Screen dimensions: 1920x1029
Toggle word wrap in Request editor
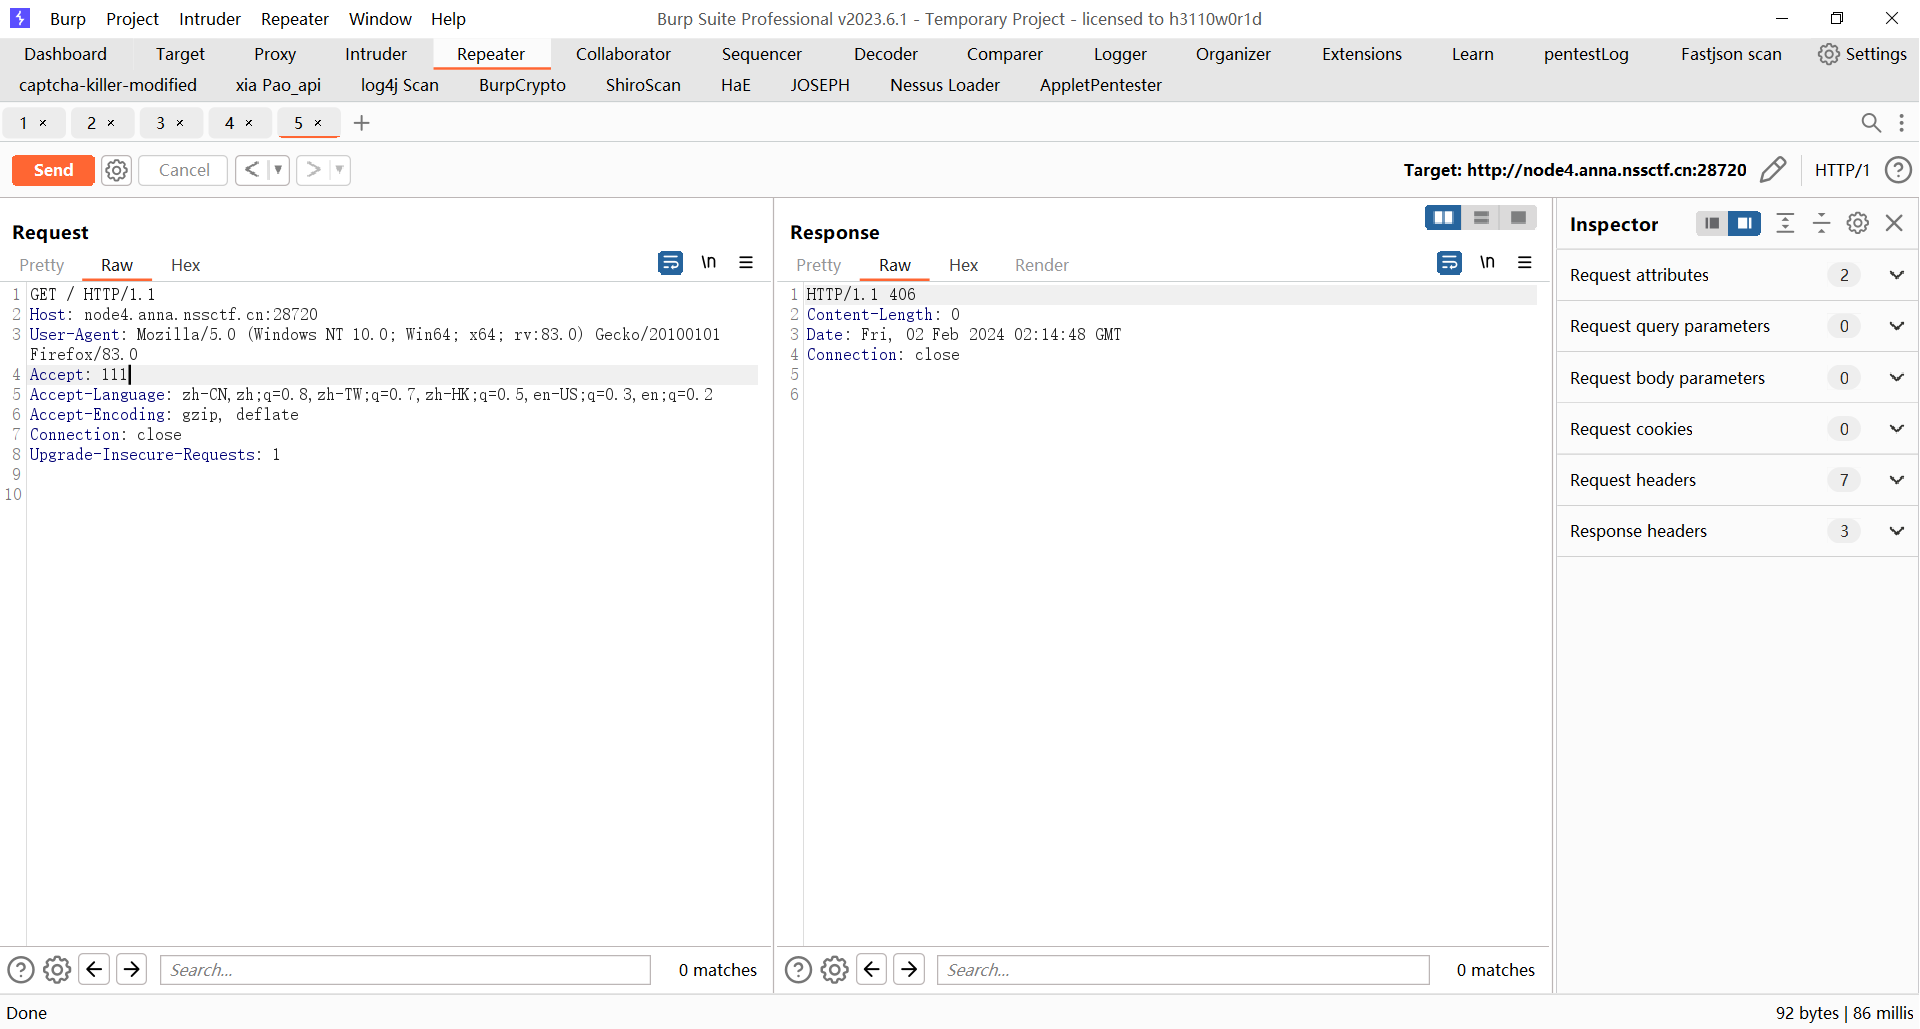point(670,263)
